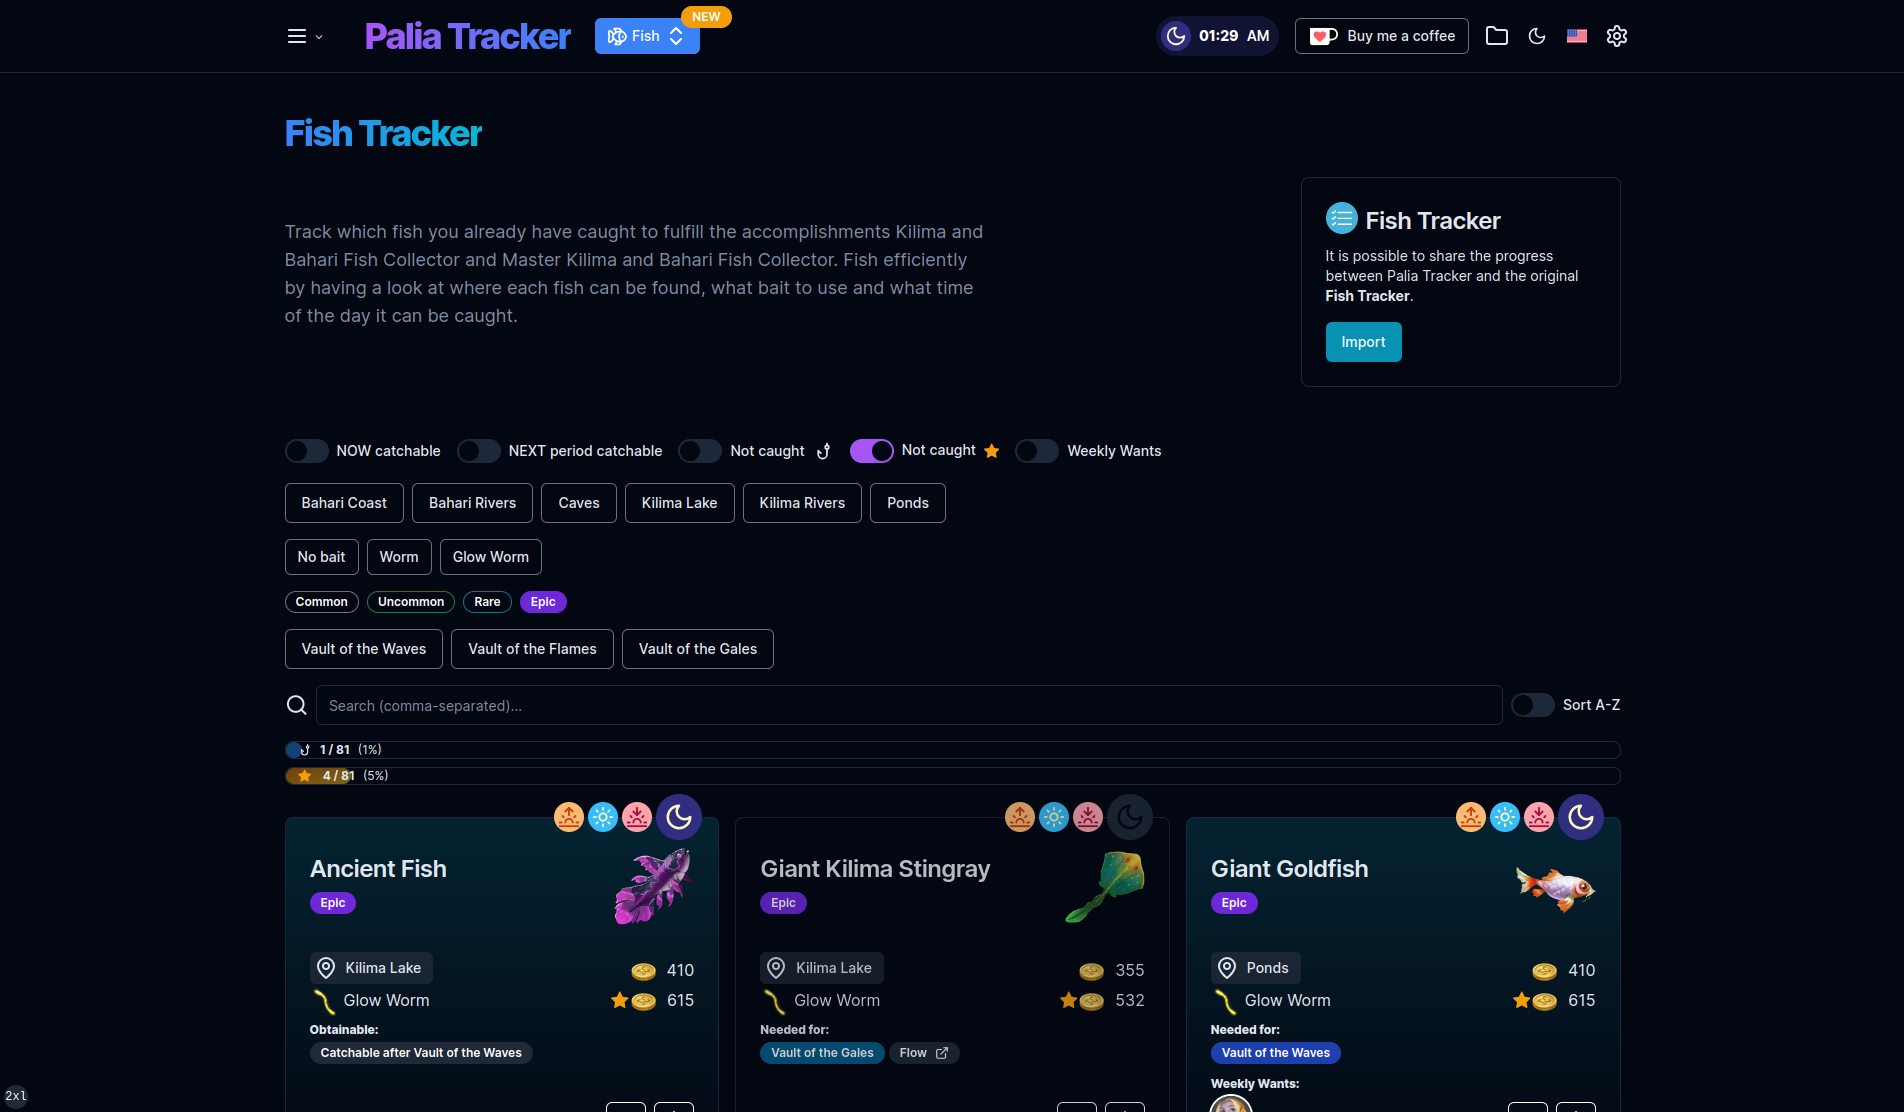Select the Kilima Lake location filter
The height and width of the screenshot is (1112, 1904).
(679, 503)
